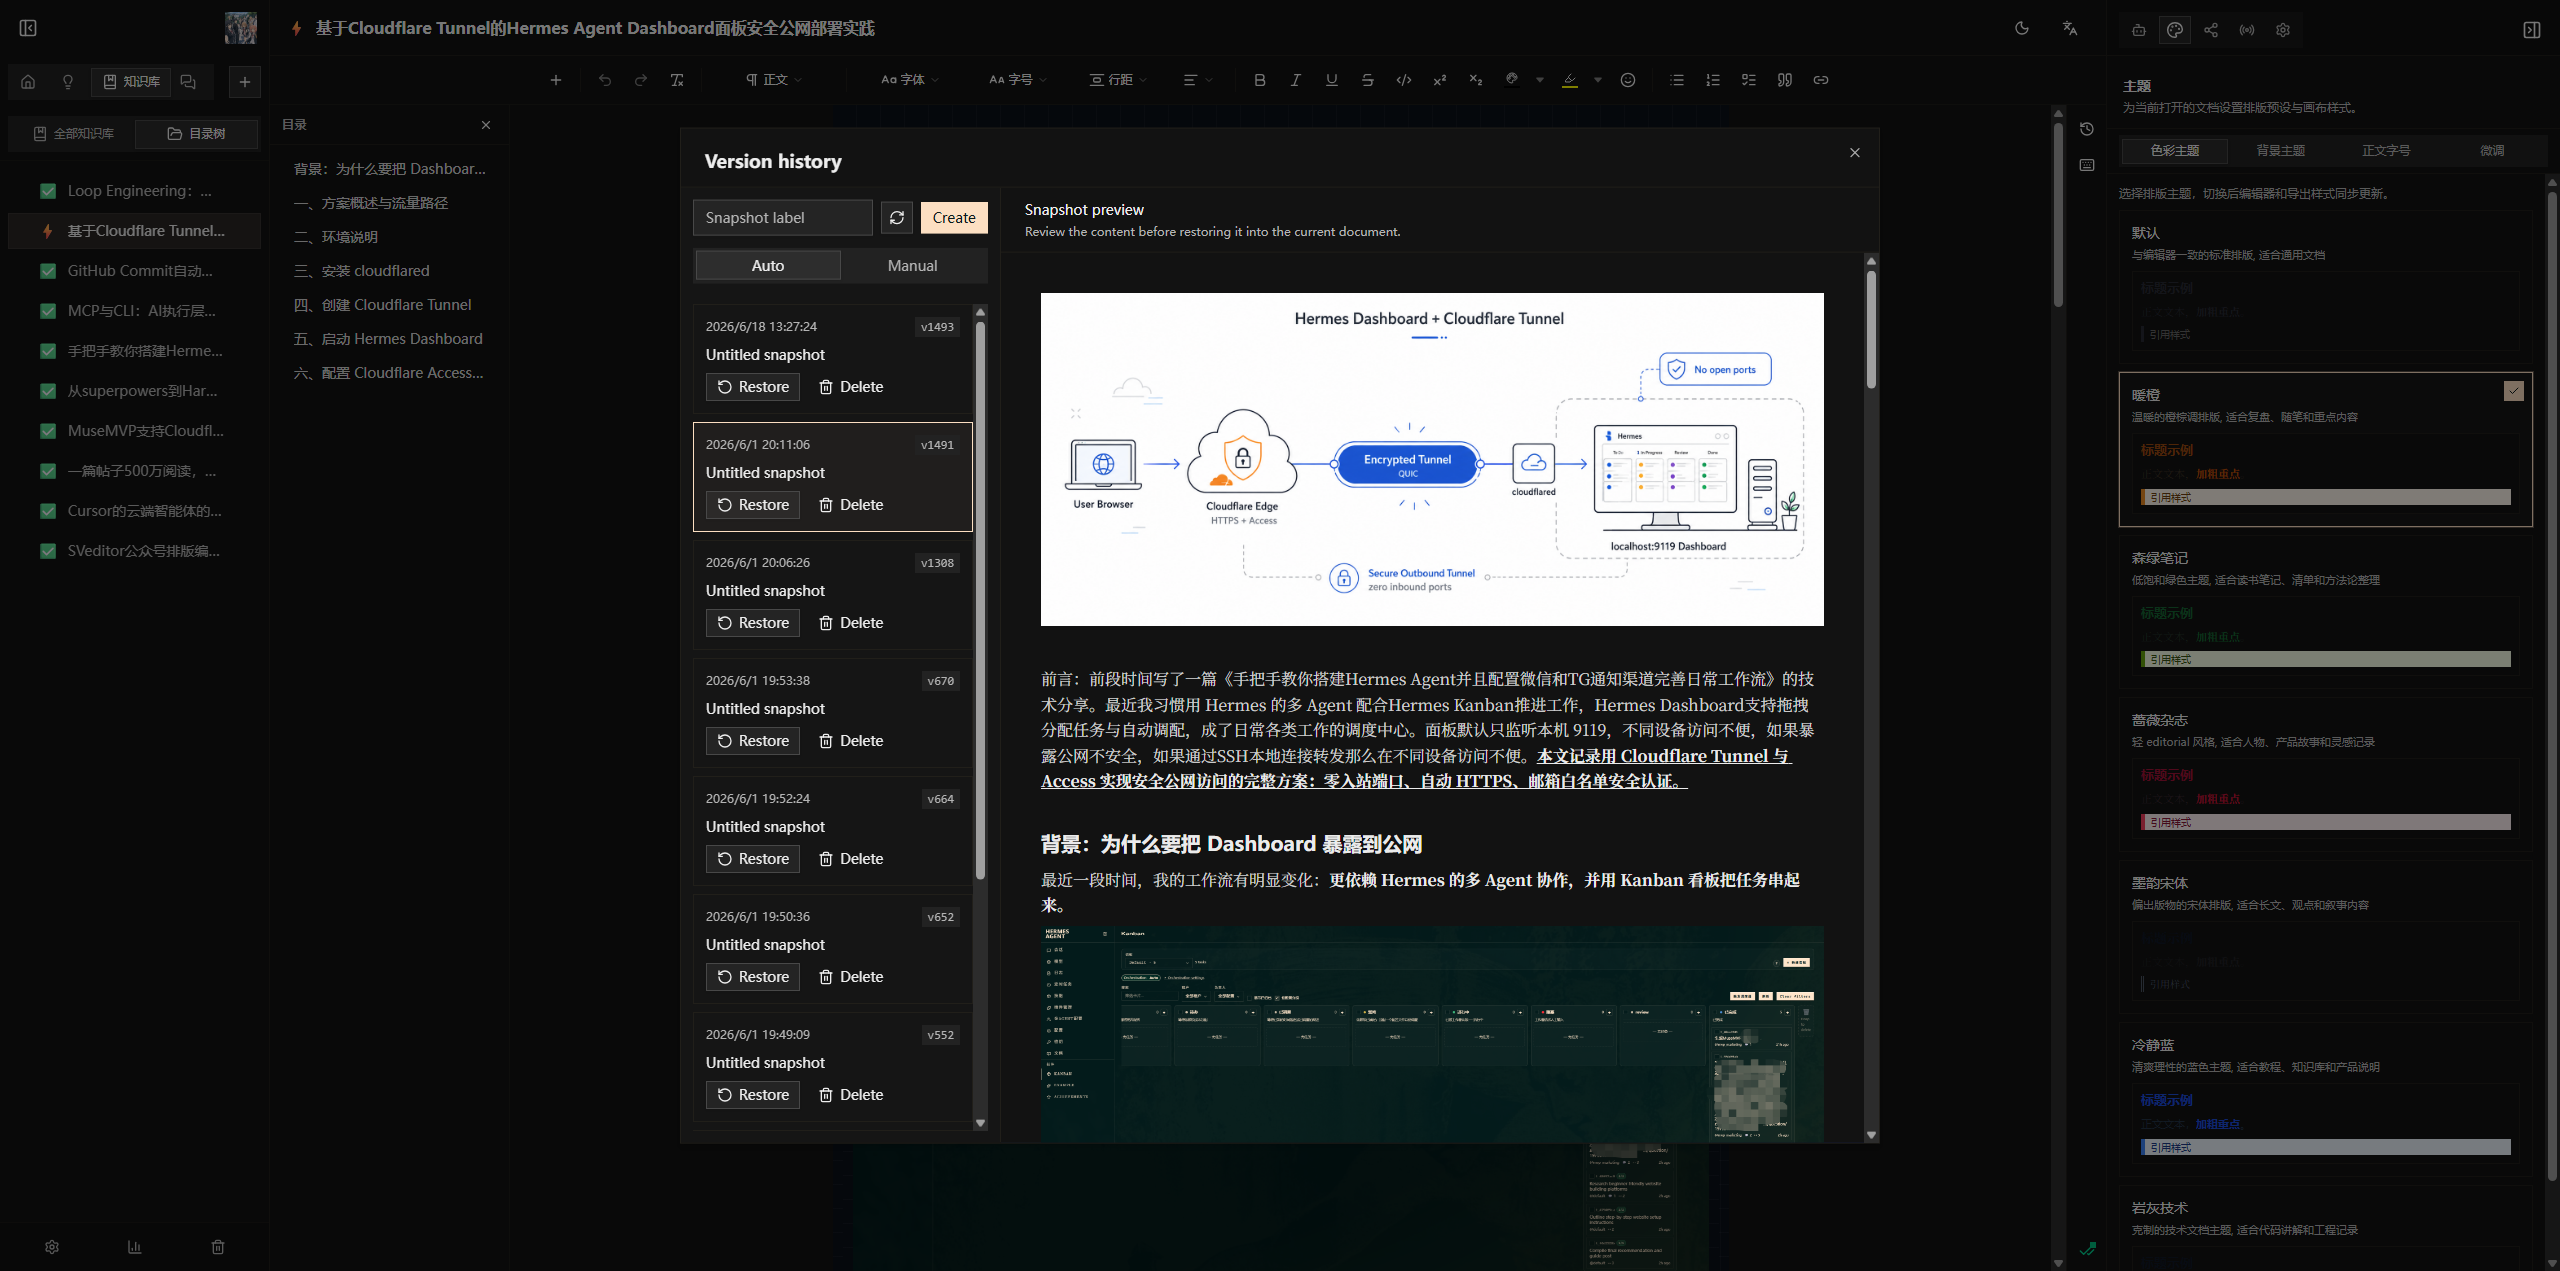Toggle checkbox for GitHub Commit document

pyautogui.click(x=48, y=271)
